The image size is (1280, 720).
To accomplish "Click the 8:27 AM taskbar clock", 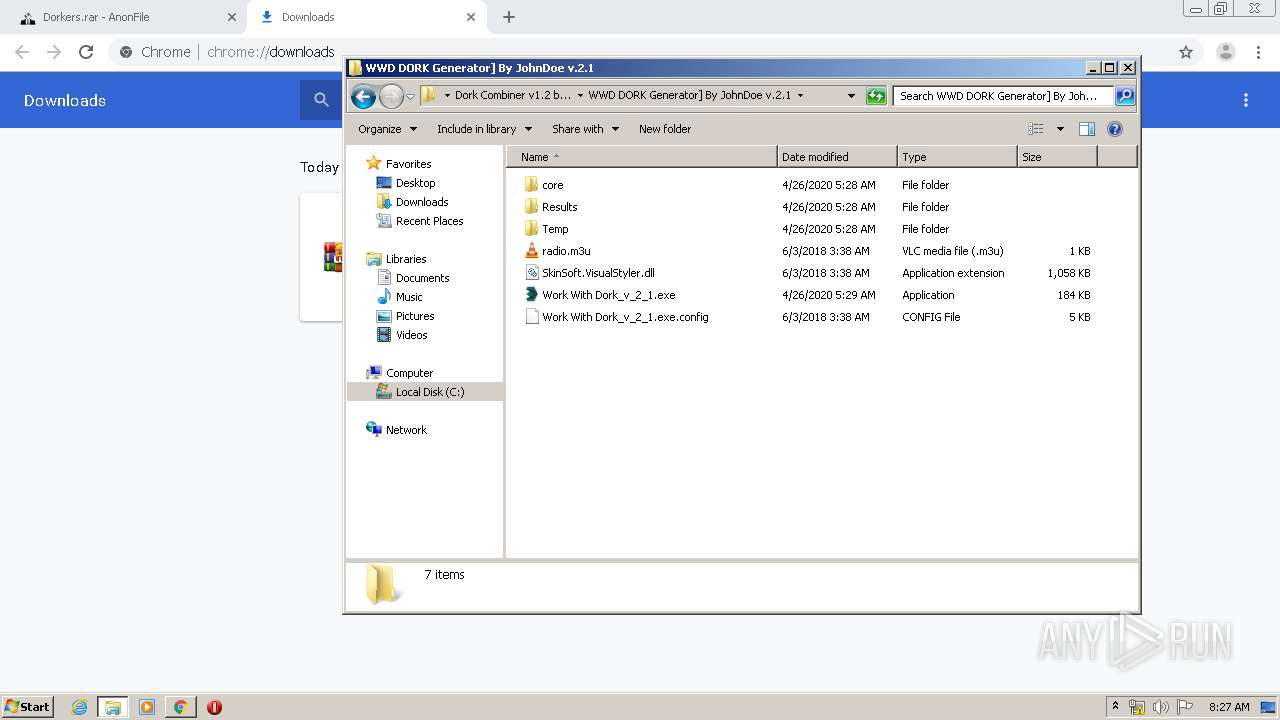I will click(x=1229, y=707).
